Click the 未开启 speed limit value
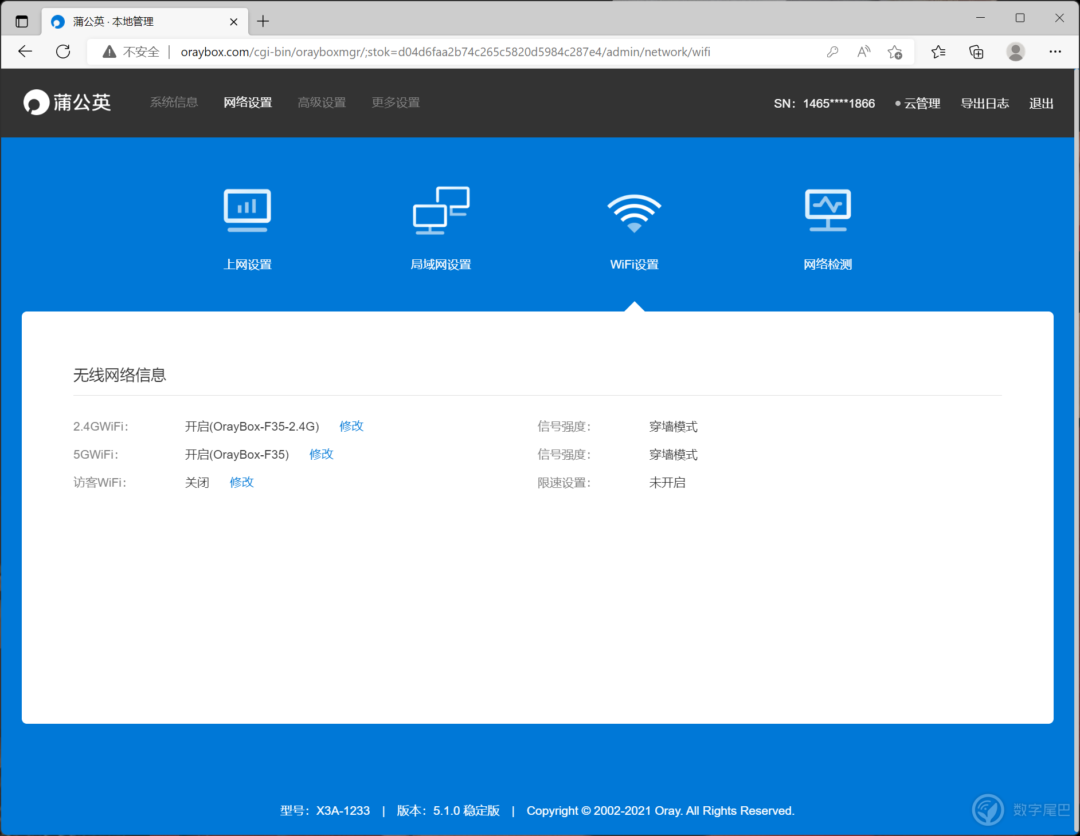Viewport: 1080px width, 836px height. (x=667, y=483)
